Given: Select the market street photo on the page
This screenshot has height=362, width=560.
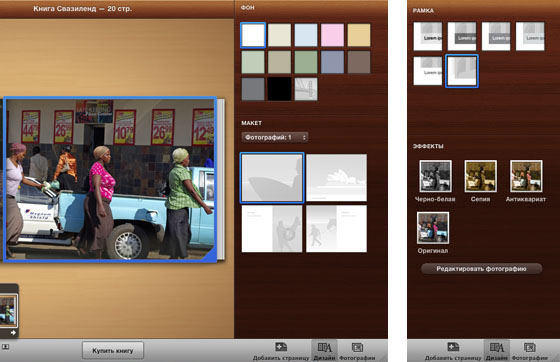Looking at the screenshot, I should tap(110, 179).
